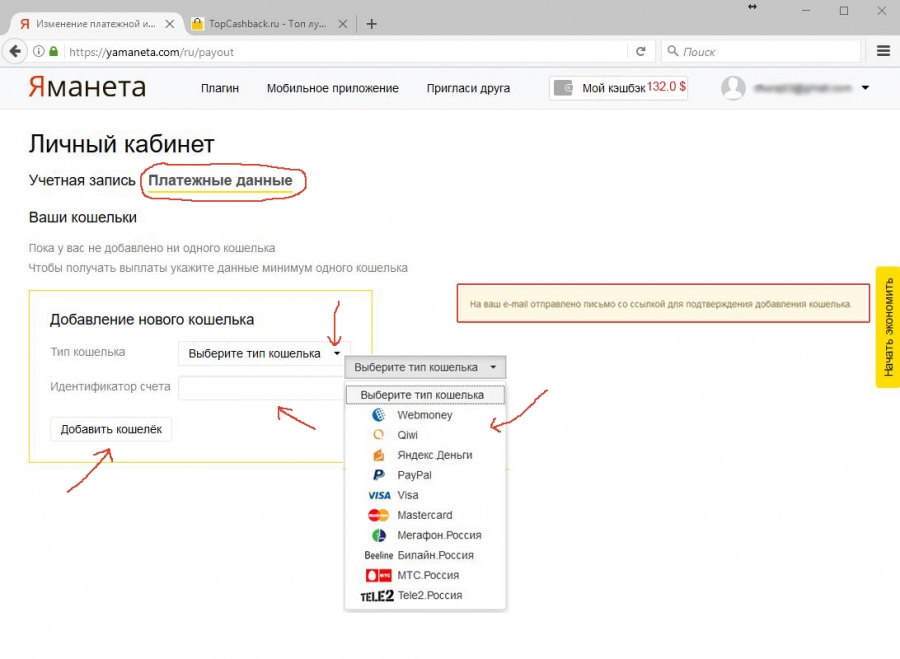The width and height of the screenshot is (900, 659).
Task: Click the search magnifier icon in search box
Action: click(x=673, y=52)
